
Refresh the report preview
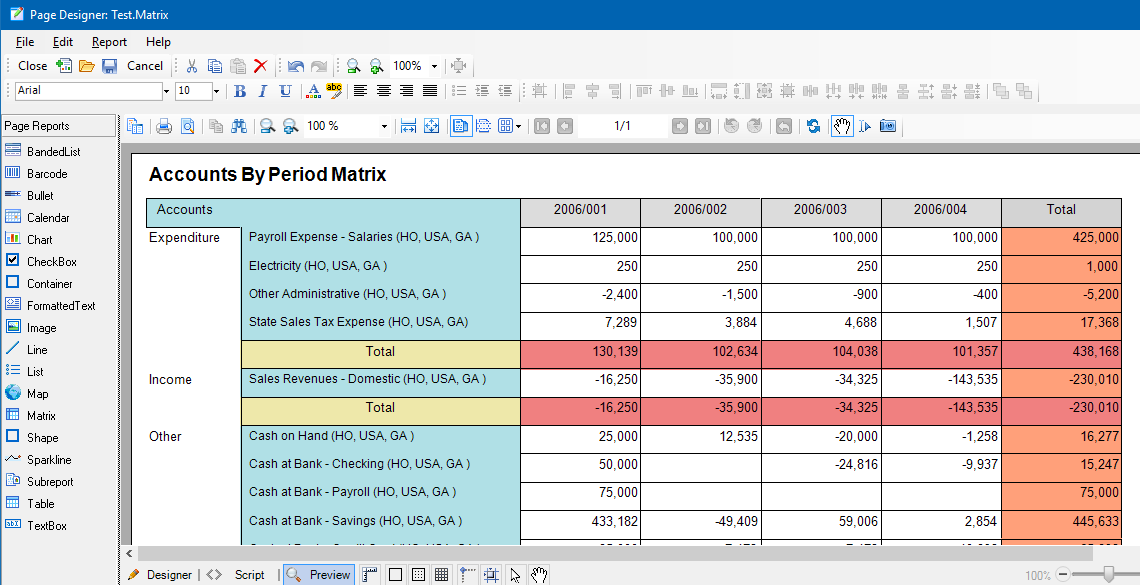814,126
